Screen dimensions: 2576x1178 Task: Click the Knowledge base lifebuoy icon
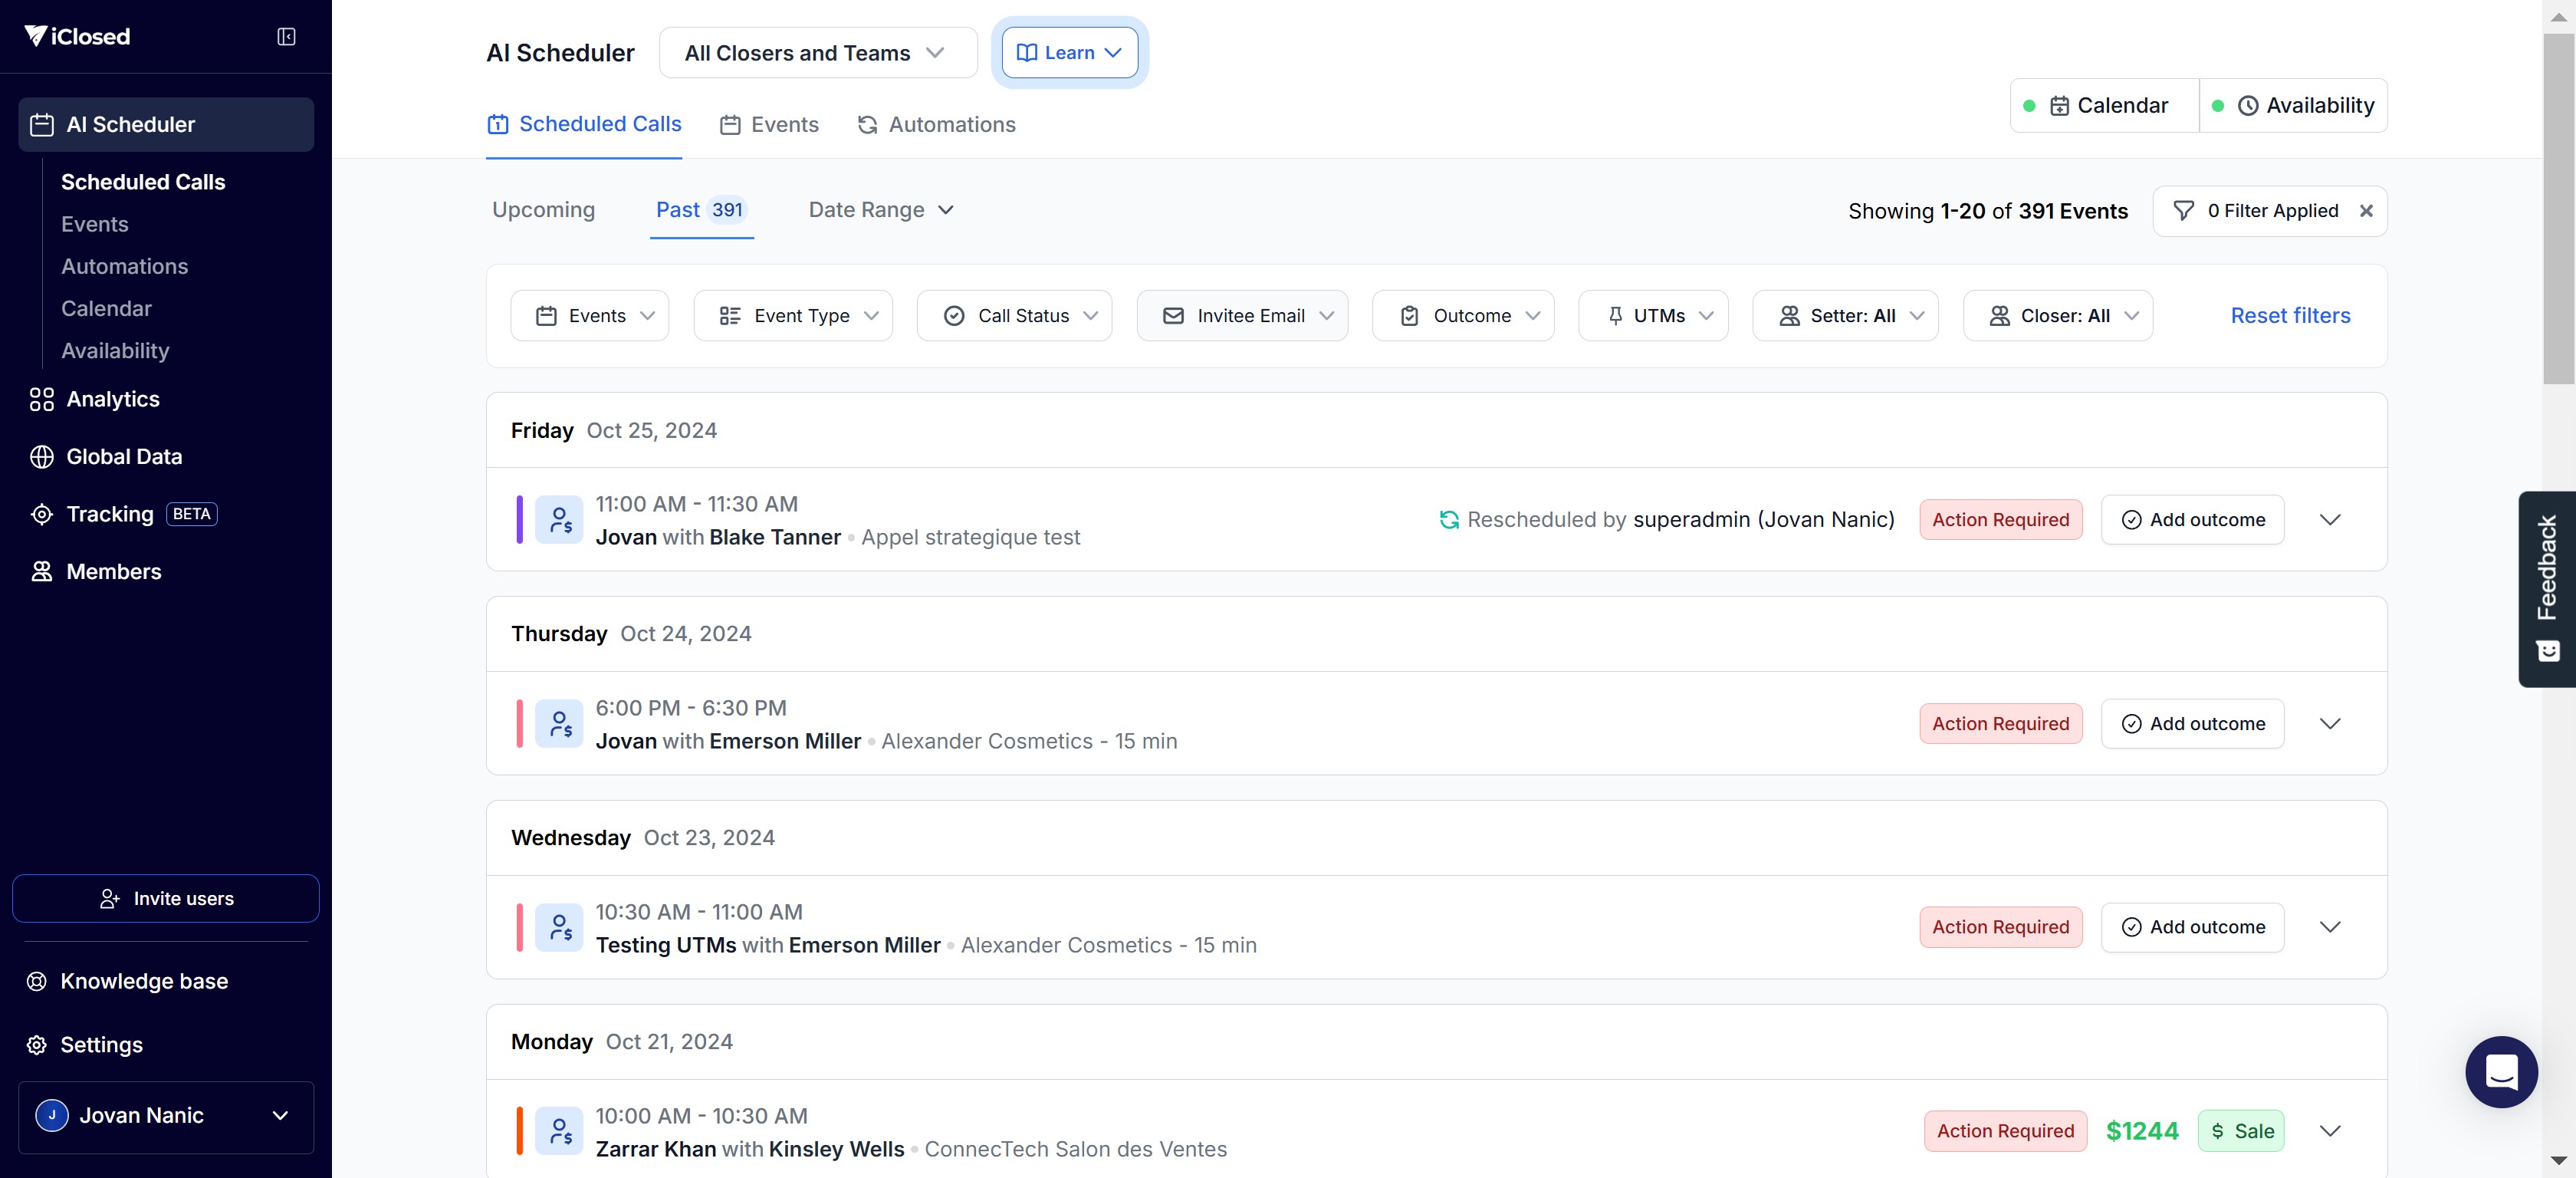pyautogui.click(x=37, y=981)
